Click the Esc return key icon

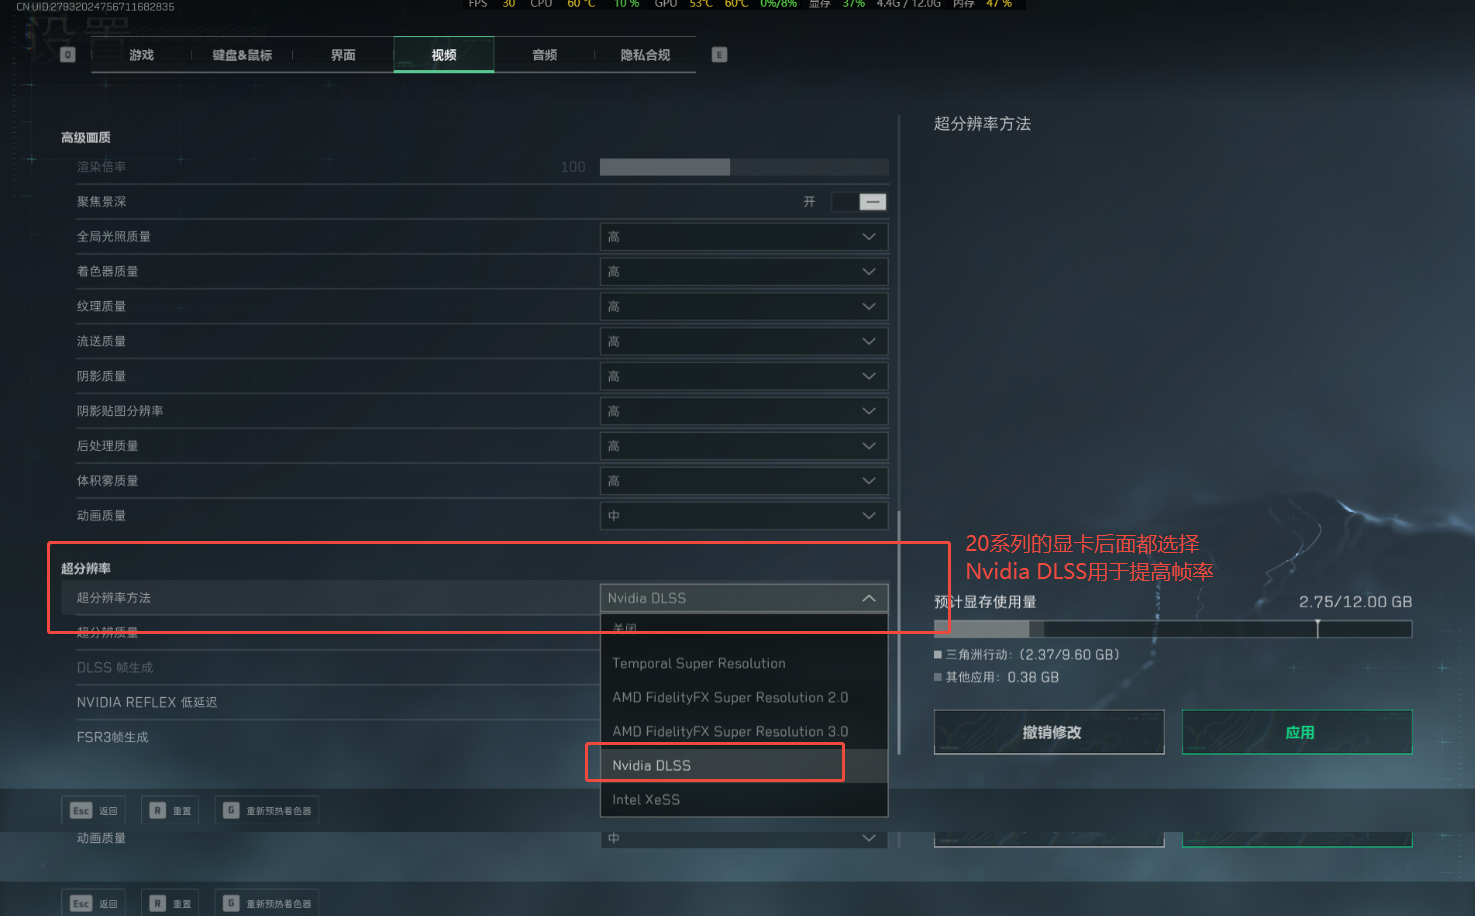pos(82,811)
